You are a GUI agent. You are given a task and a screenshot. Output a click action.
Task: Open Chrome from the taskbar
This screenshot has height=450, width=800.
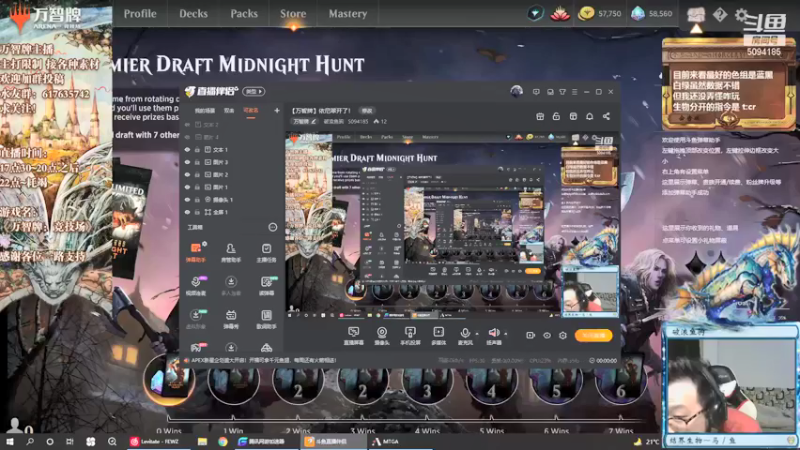(x=223, y=441)
